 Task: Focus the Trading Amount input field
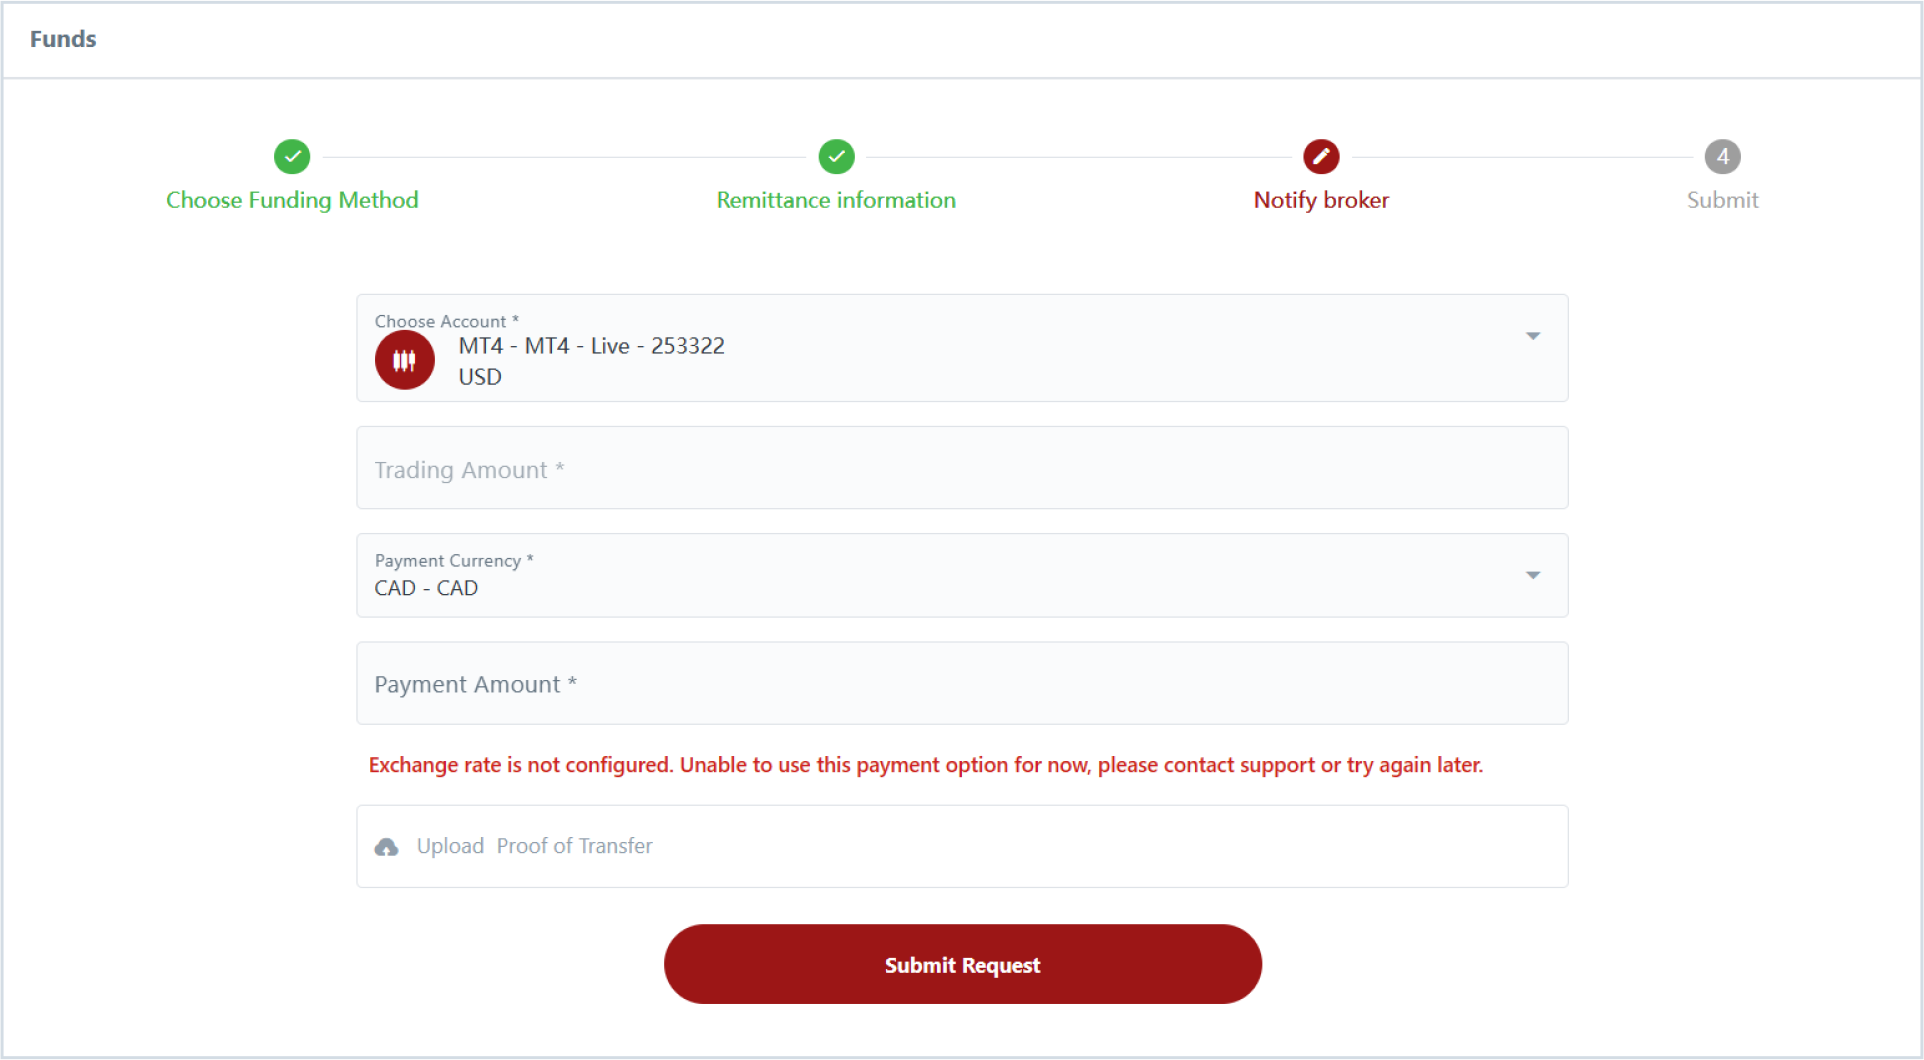(x=962, y=468)
